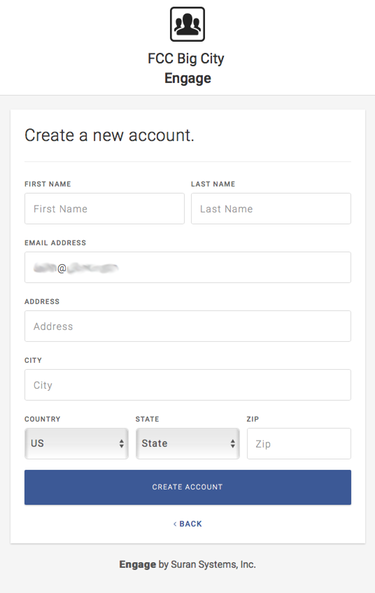Screen dimensions: 375x593
Task: Click the State dropdown arrow stepper icon
Action: tap(232, 444)
